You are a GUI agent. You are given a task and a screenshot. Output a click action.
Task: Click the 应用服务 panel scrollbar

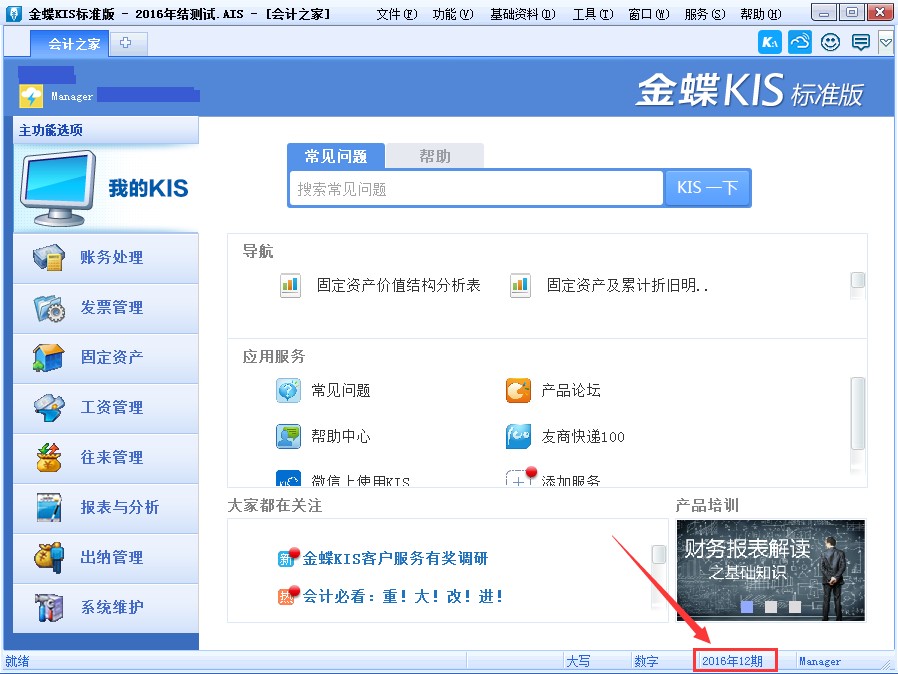pos(857,413)
